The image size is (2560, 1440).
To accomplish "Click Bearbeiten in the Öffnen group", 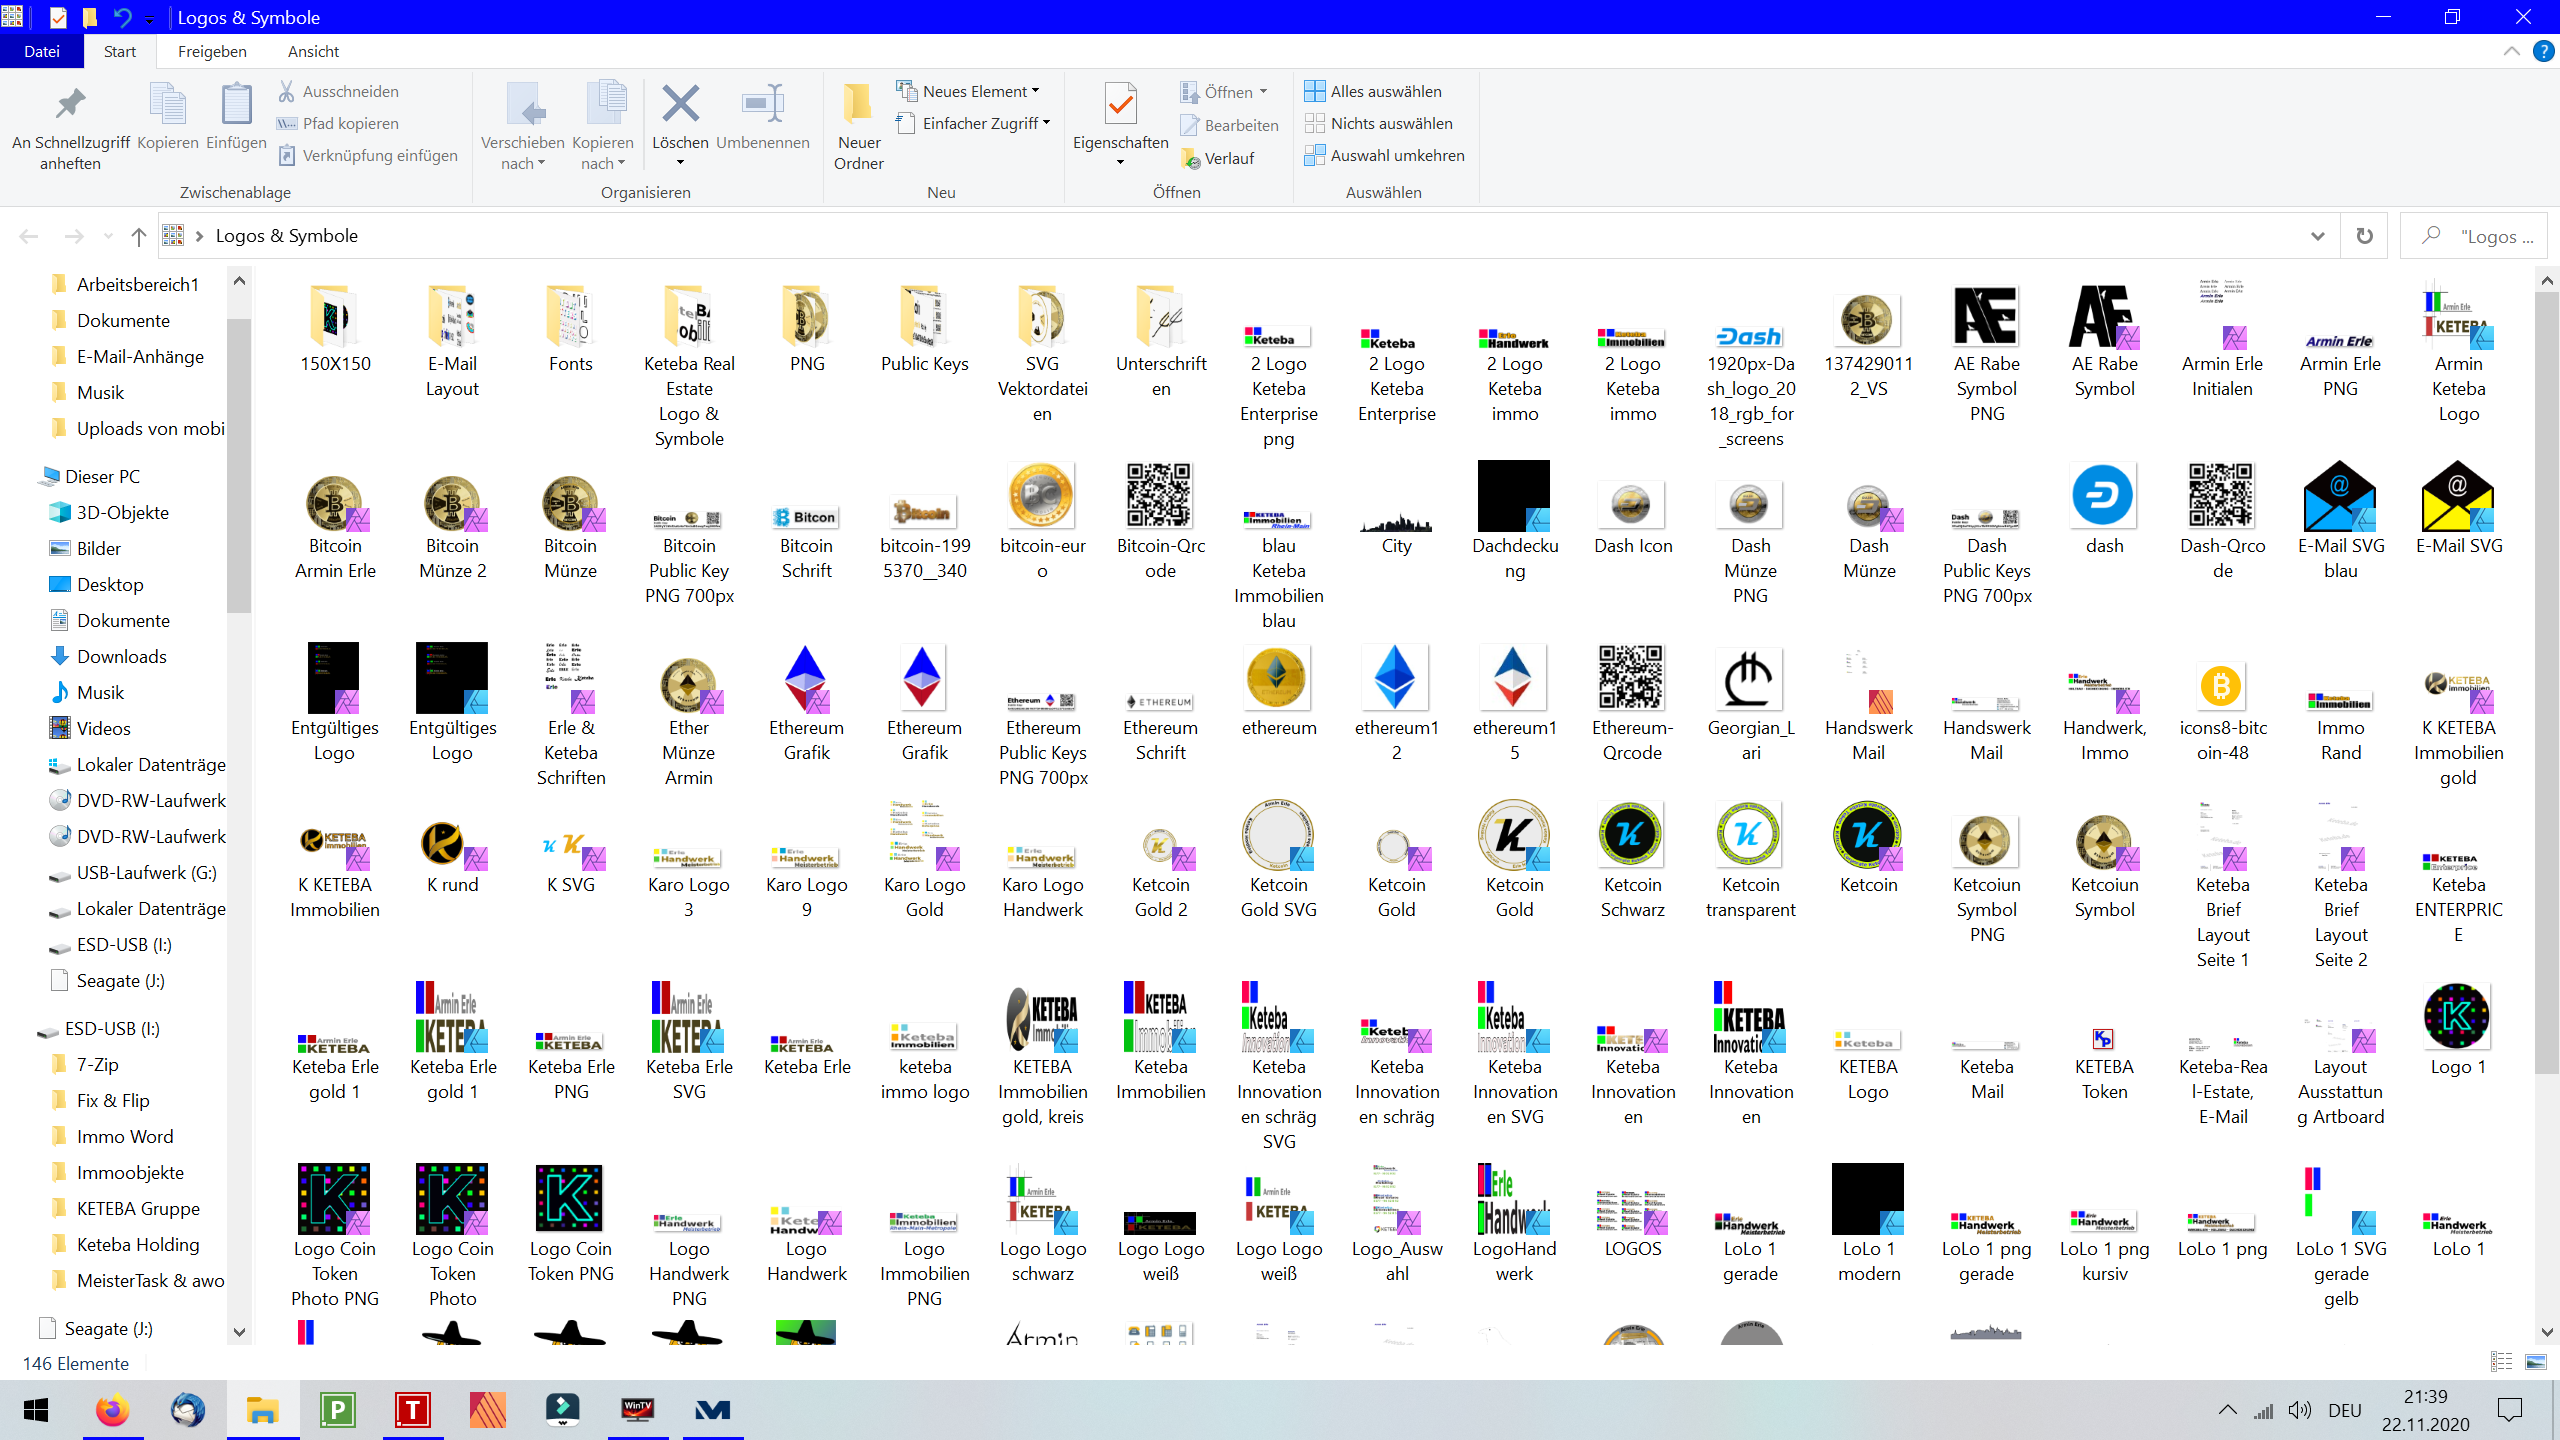I will 1230,125.
